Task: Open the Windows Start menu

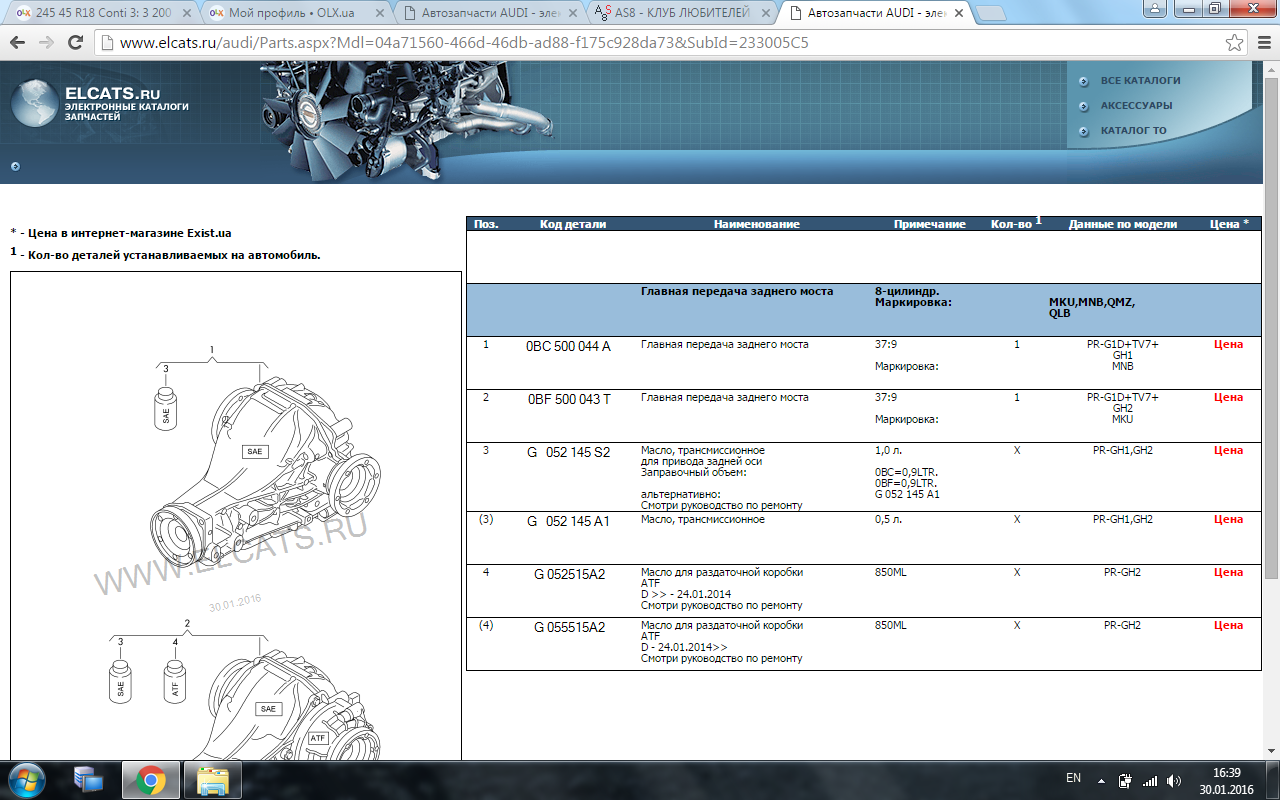Action: click(26, 779)
